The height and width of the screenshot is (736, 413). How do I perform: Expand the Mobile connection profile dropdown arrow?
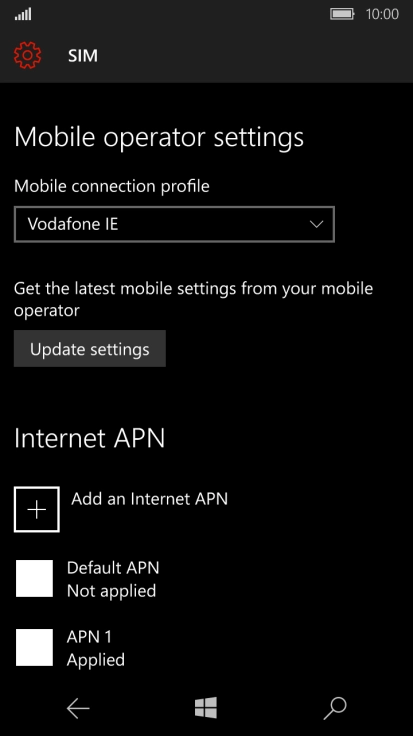tap(317, 224)
